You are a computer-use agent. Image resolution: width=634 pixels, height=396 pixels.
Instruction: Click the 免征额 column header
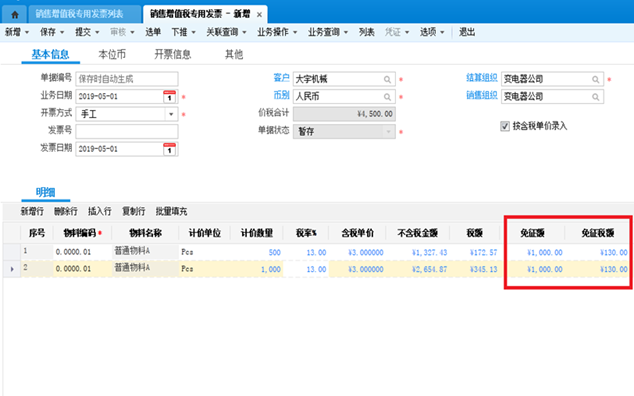(532, 233)
